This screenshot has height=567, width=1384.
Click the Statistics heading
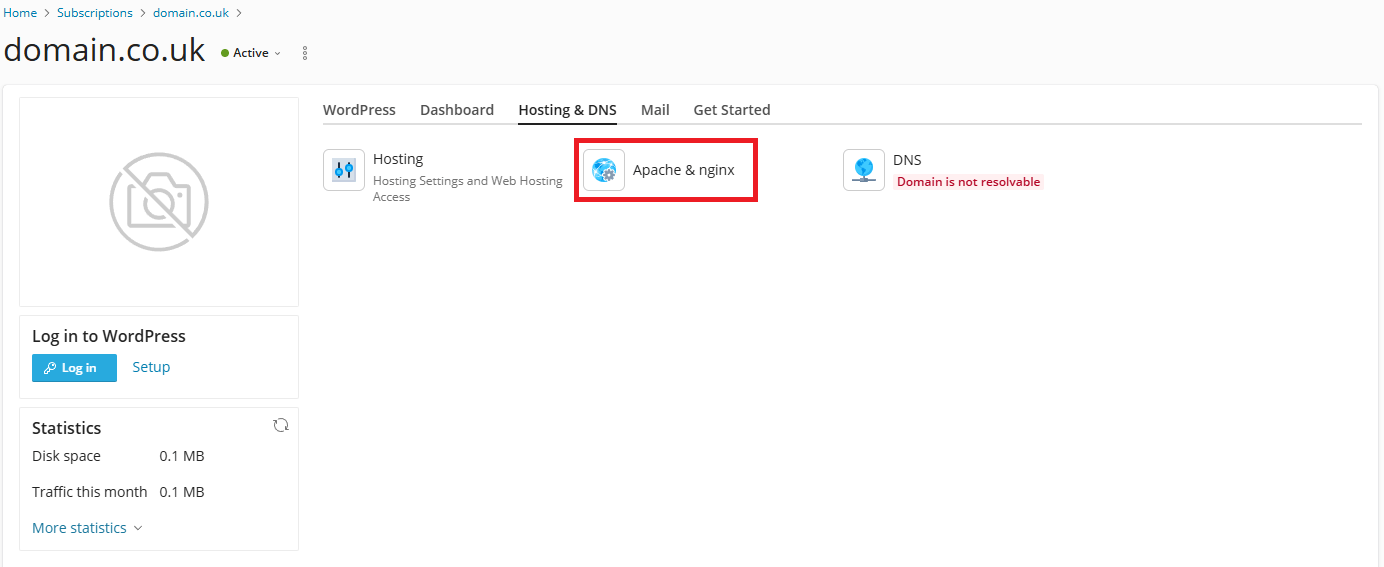click(67, 428)
